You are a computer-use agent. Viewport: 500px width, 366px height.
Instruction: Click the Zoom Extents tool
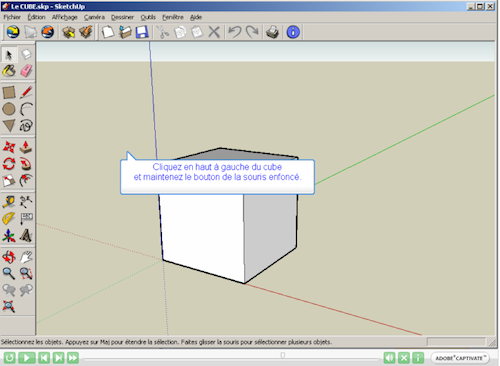[x=9, y=306]
